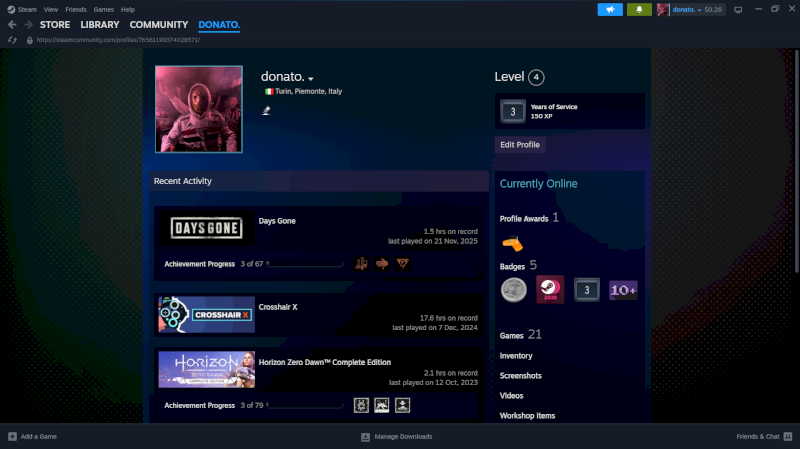
Task: Open the Videos link
Action: pyautogui.click(x=511, y=395)
